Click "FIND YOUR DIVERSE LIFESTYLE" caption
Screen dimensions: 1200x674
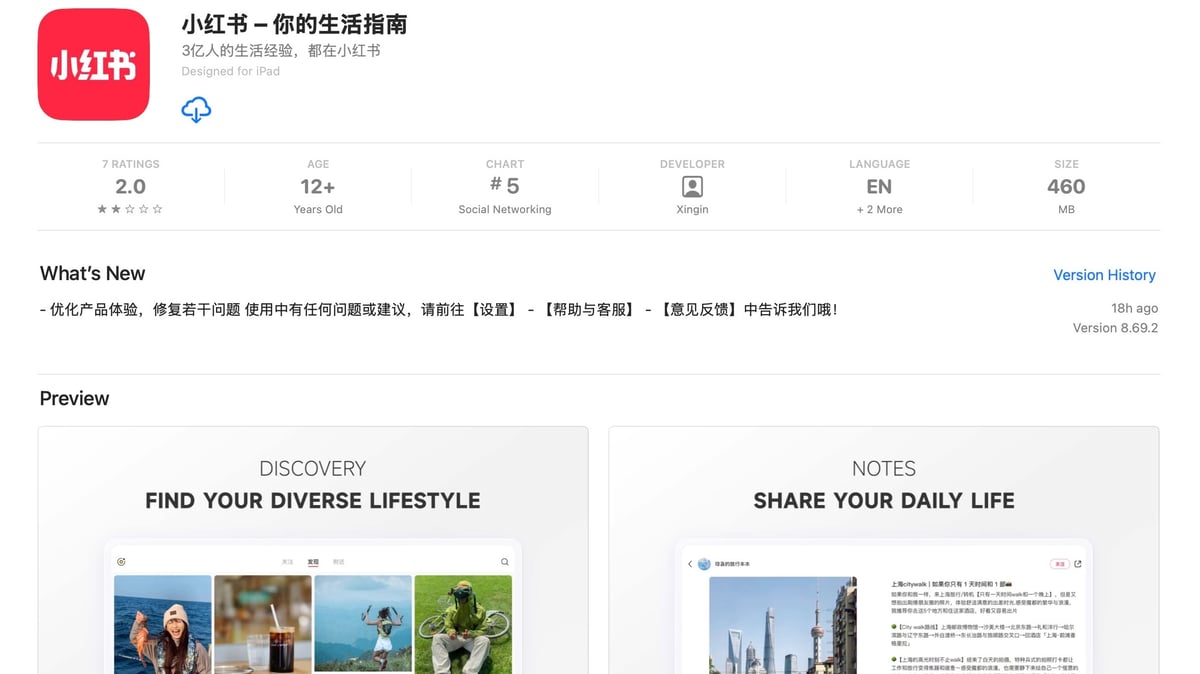tap(313, 501)
